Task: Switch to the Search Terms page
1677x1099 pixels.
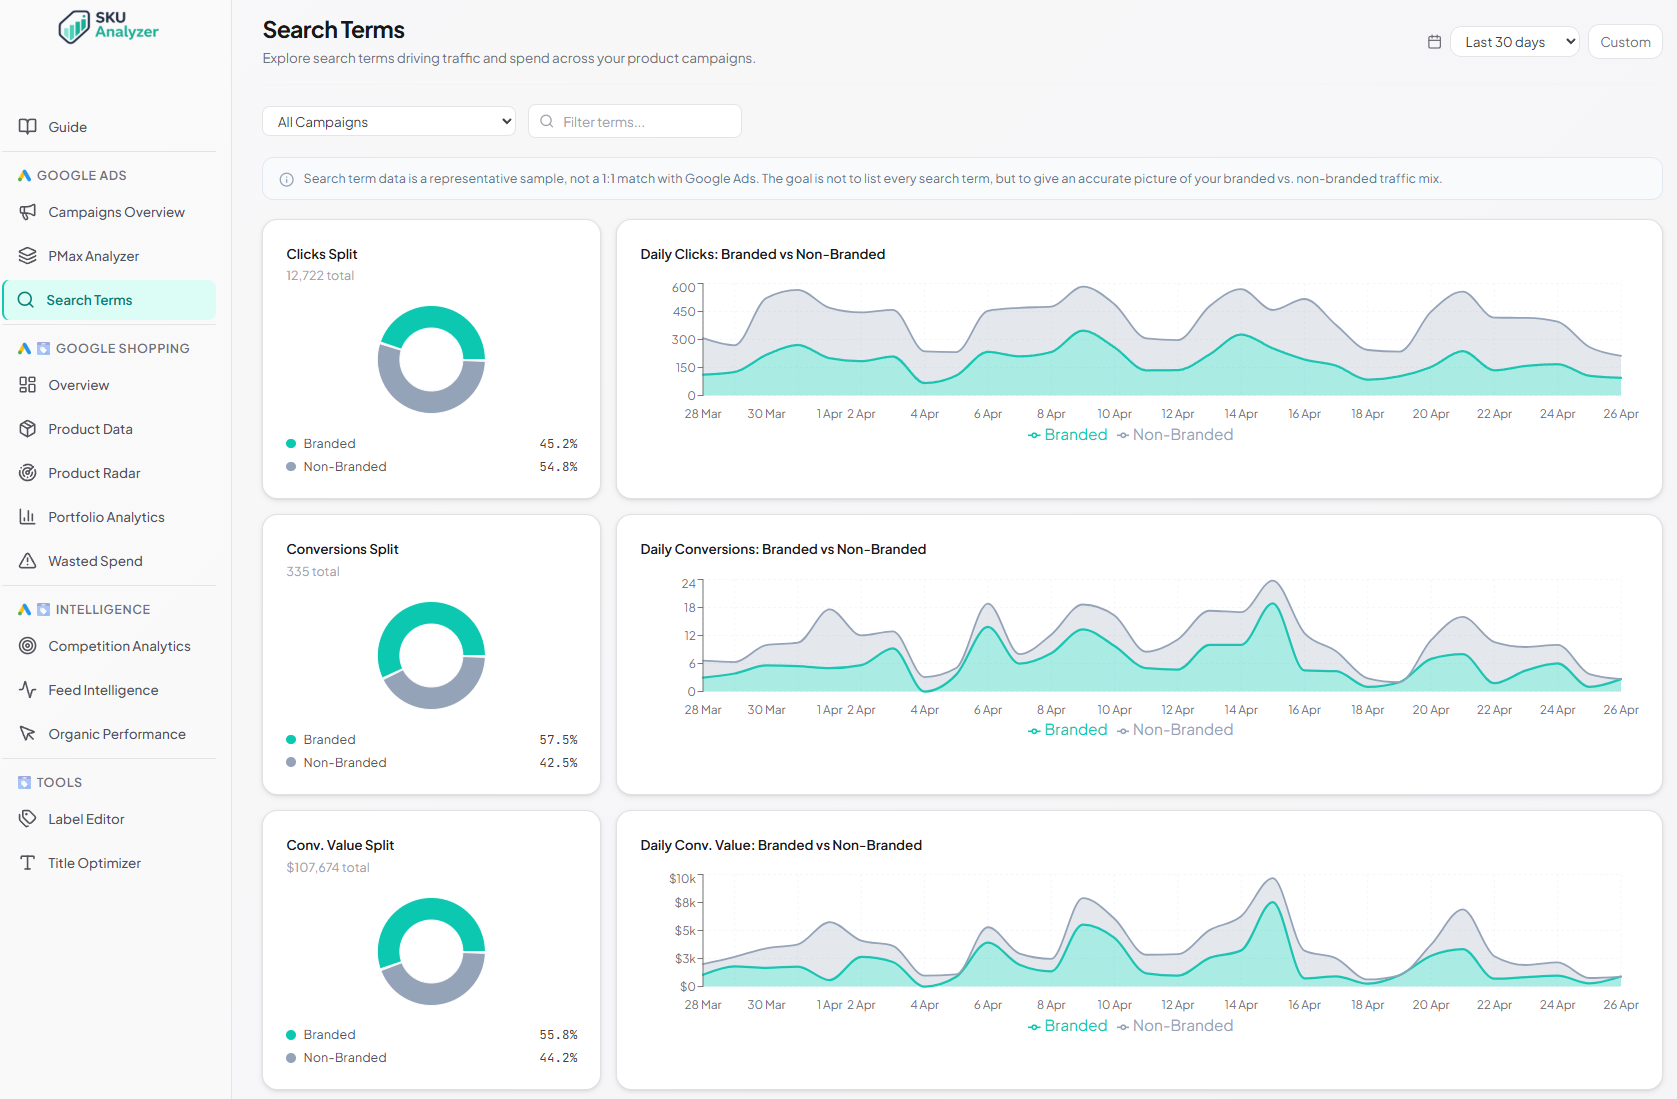Action: click(90, 300)
